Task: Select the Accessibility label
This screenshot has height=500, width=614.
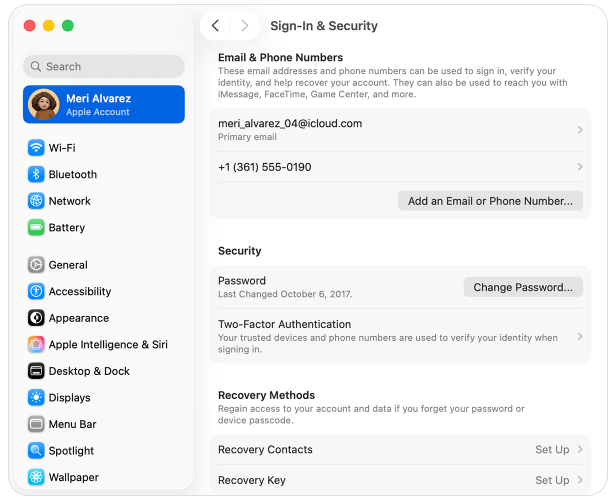Action: [80, 291]
